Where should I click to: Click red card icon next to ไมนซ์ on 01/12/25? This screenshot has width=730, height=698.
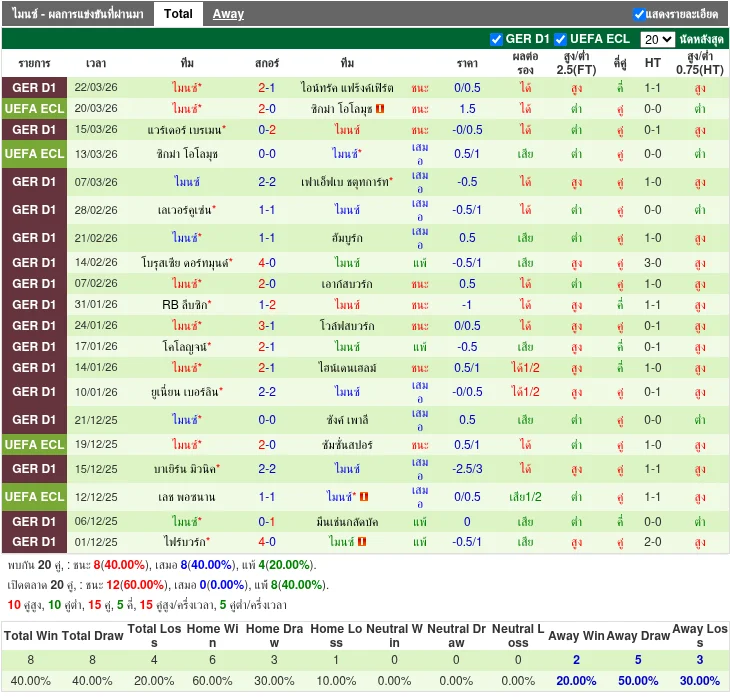[x=361, y=542]
